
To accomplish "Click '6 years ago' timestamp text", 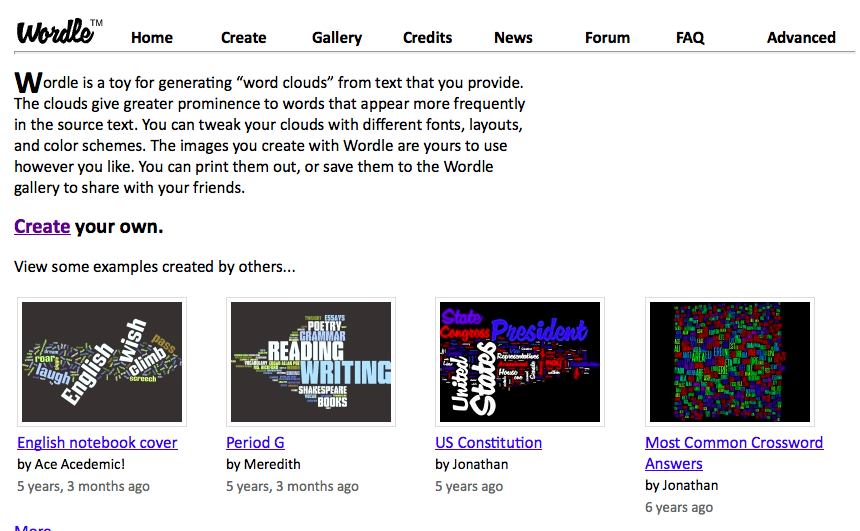I will pyautogui.click(x=679, y=507).
